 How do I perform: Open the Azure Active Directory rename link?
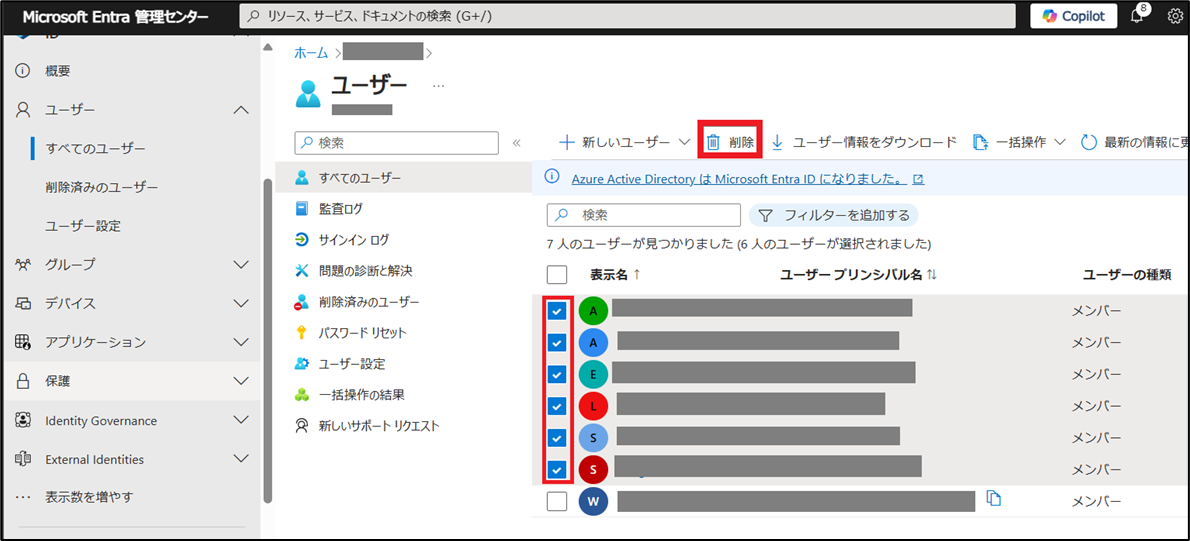(x=739, y=180)
